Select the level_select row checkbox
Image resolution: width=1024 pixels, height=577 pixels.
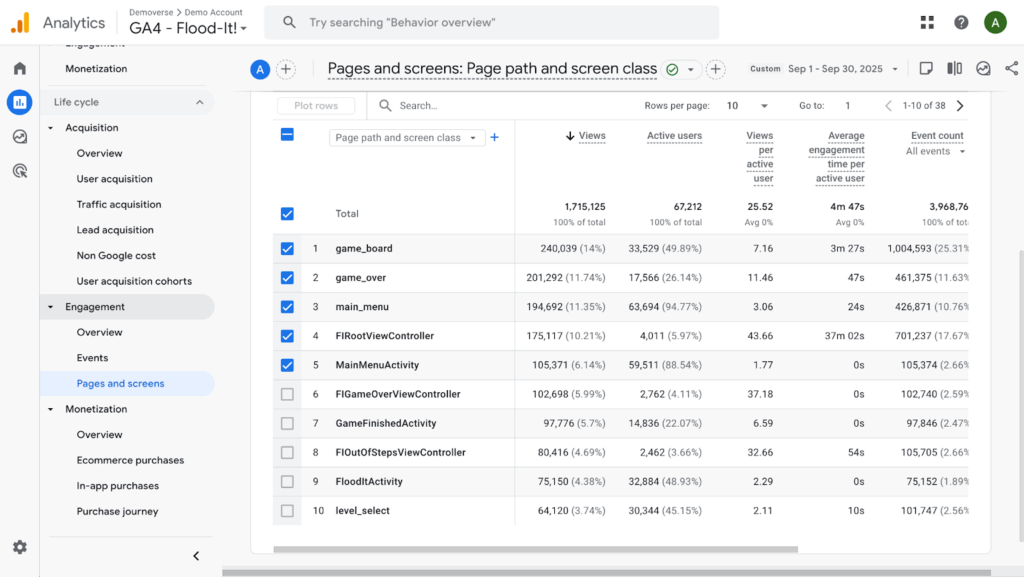(x=288, y=511)
